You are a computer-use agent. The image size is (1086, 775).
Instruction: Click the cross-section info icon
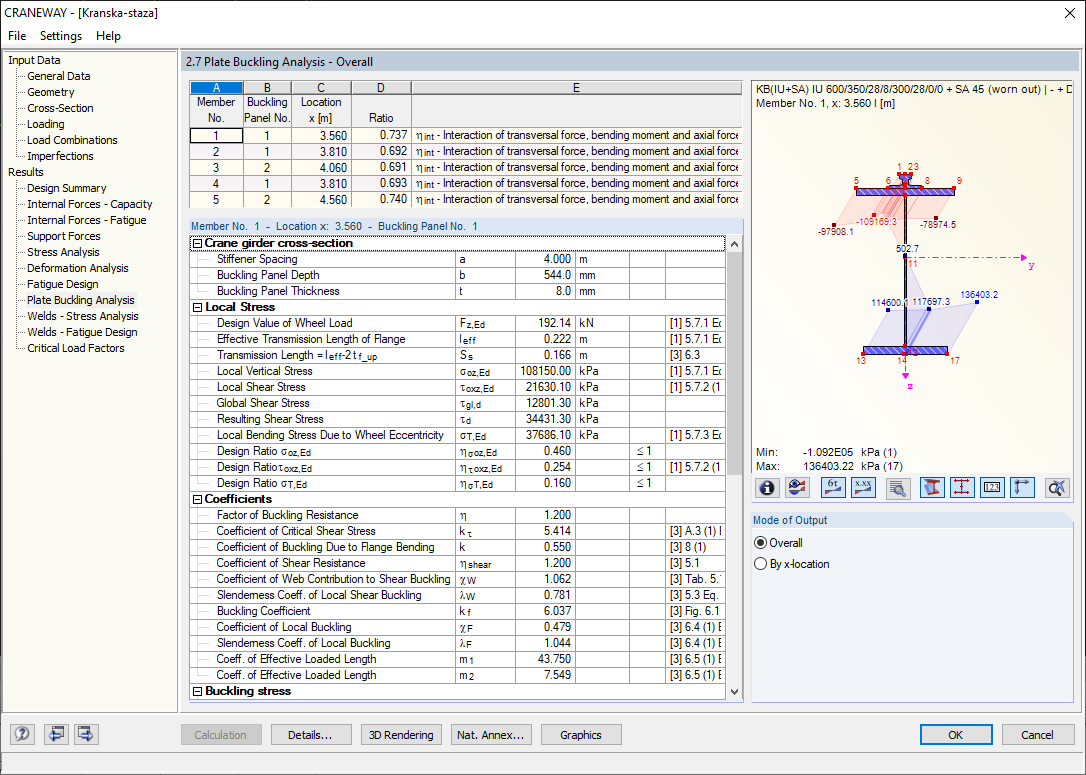click(x=767, y=487)
